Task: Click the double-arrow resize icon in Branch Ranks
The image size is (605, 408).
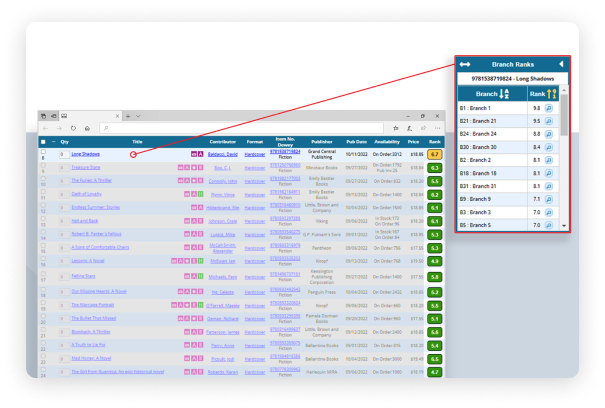Action: [x=465, y=64]
